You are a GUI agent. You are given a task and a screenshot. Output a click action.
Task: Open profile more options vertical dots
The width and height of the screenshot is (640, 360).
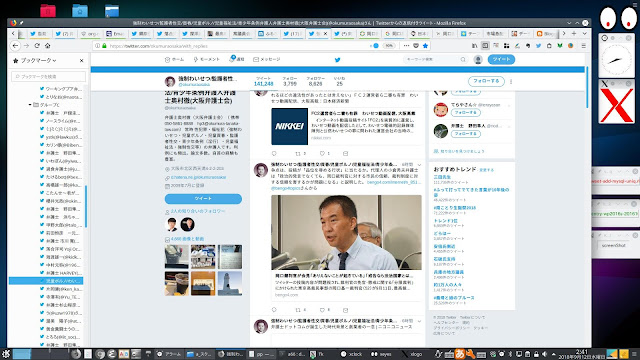(x=511, y=82)
